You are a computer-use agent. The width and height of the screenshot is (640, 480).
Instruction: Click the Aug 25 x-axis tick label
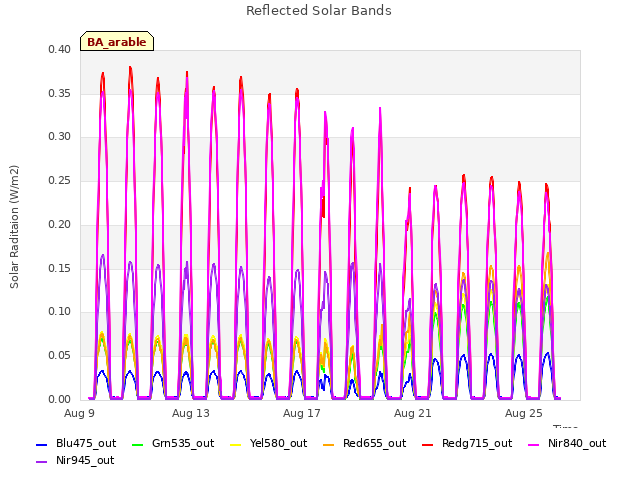(524, 413)
